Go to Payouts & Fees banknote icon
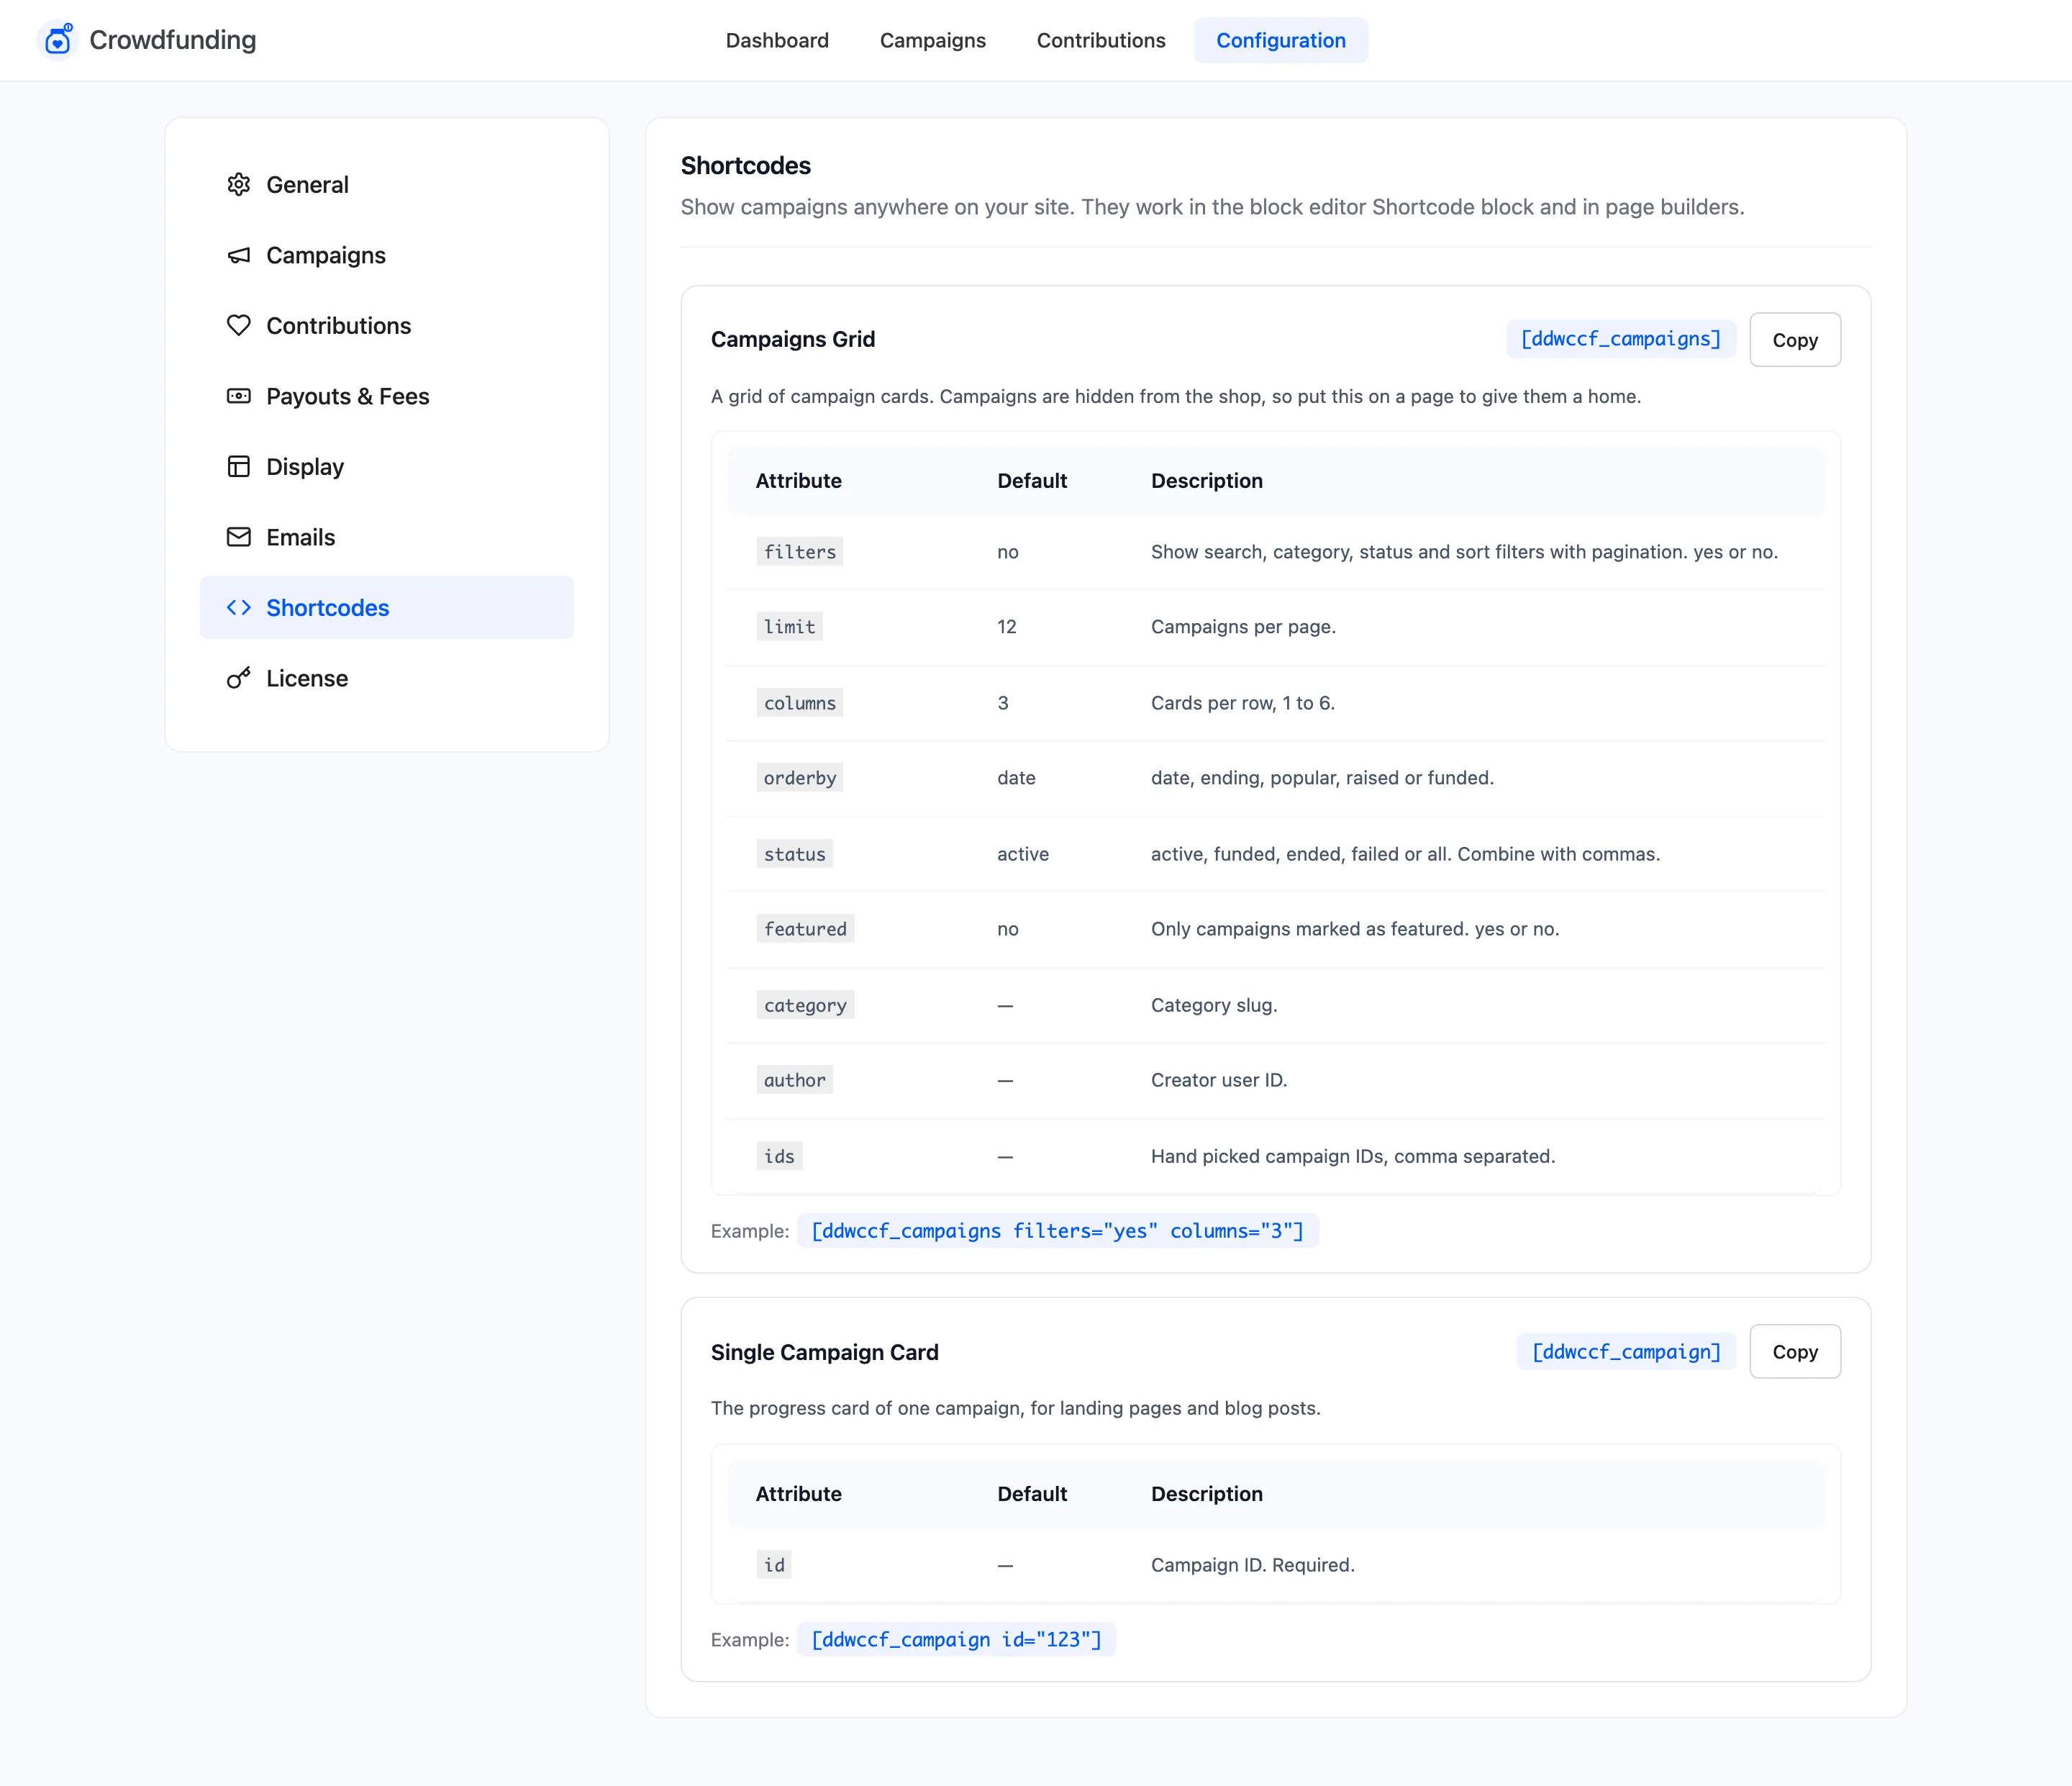Image resolution: width=2072 pixels, height=1786 pixels. click(238, 396)
